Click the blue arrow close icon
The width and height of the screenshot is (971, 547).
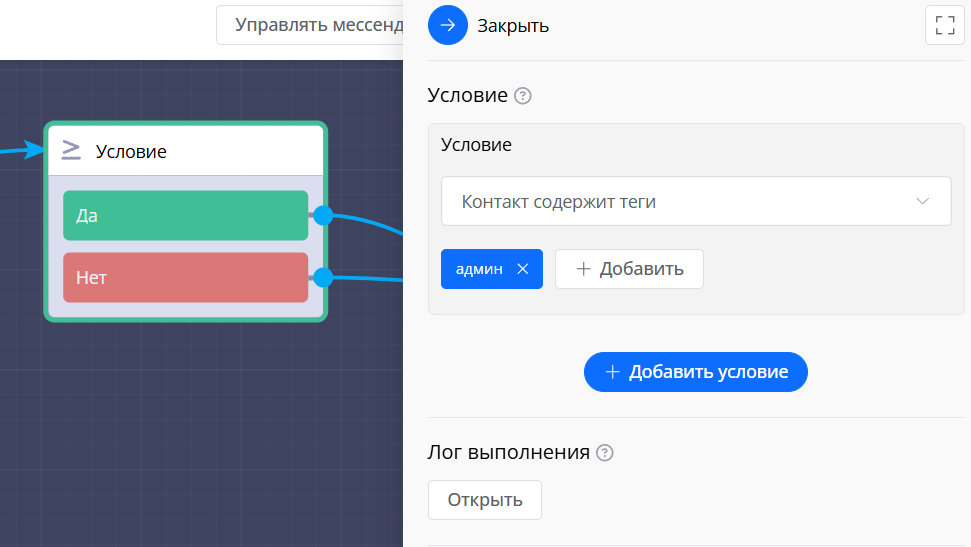447,25
